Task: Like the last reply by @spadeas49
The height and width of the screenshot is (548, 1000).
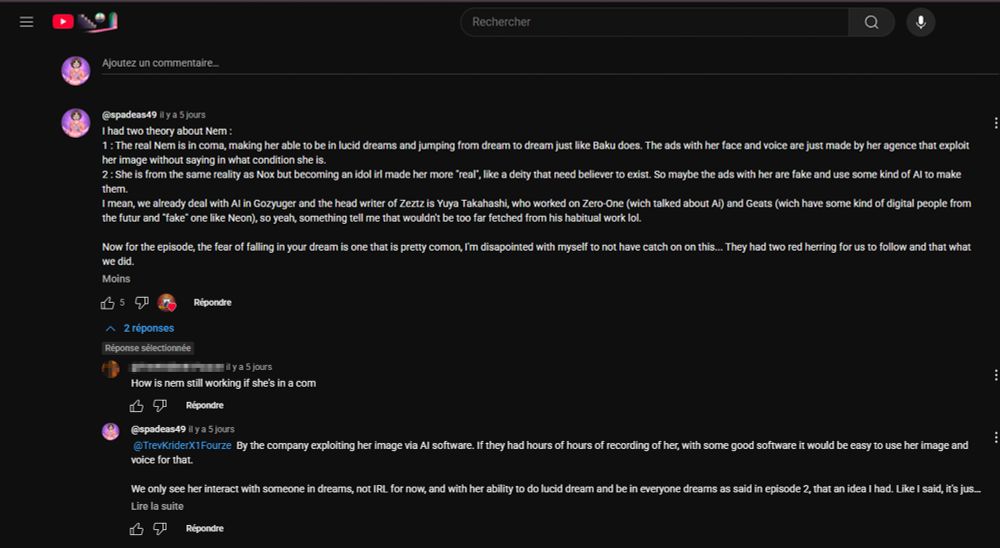Action: [137, 528]
